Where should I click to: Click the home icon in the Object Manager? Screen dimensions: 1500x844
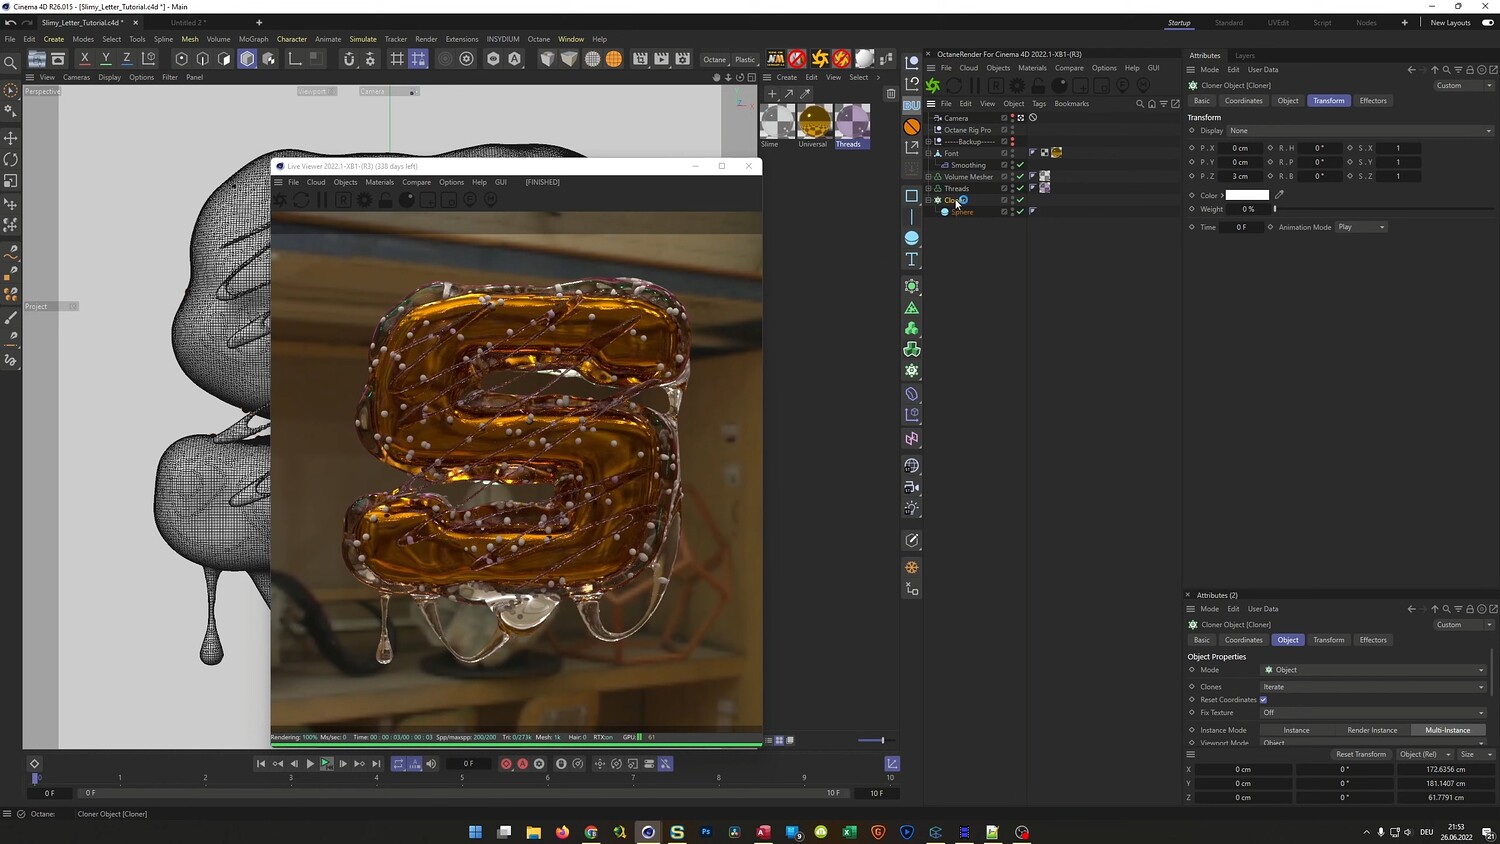point(1151,104)
